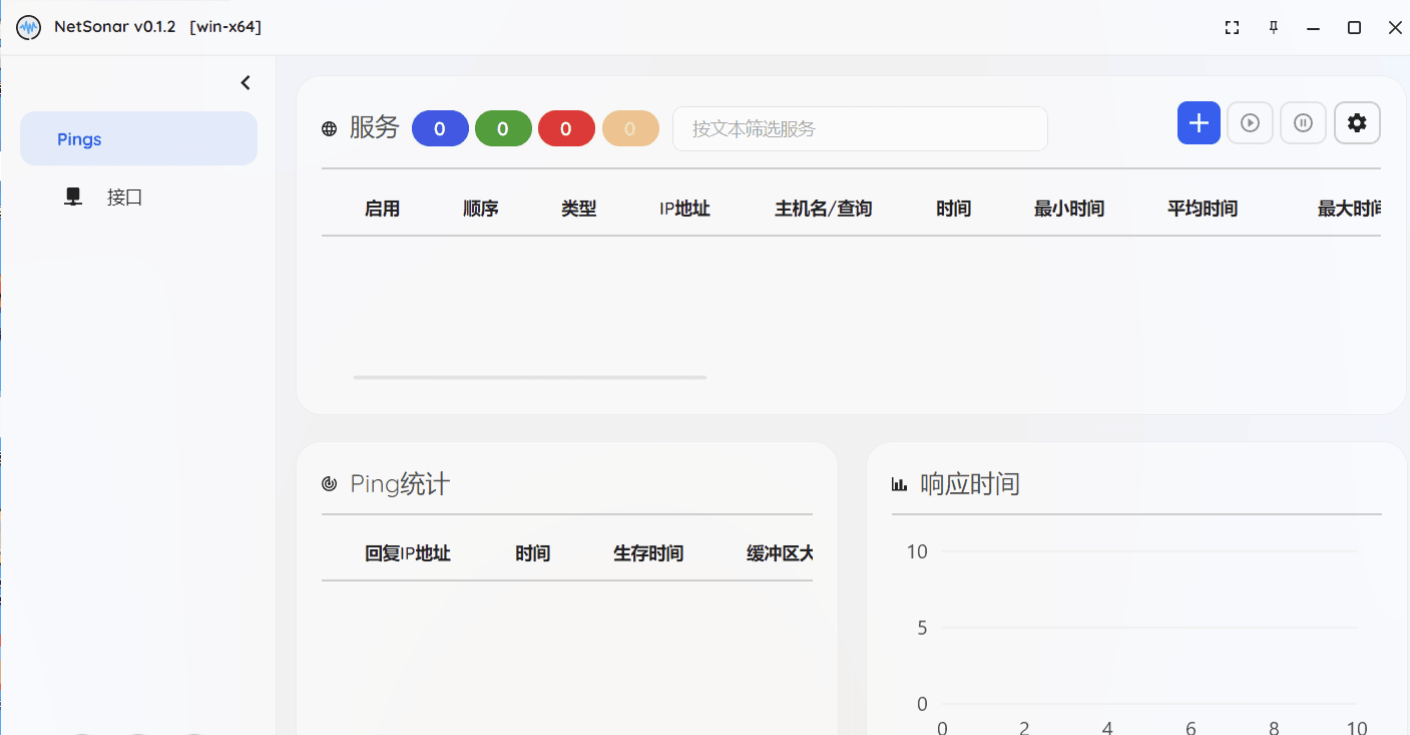Toggle always-on-top with the pin icon
This screenshot has width=1410, height=735.
1272,27
